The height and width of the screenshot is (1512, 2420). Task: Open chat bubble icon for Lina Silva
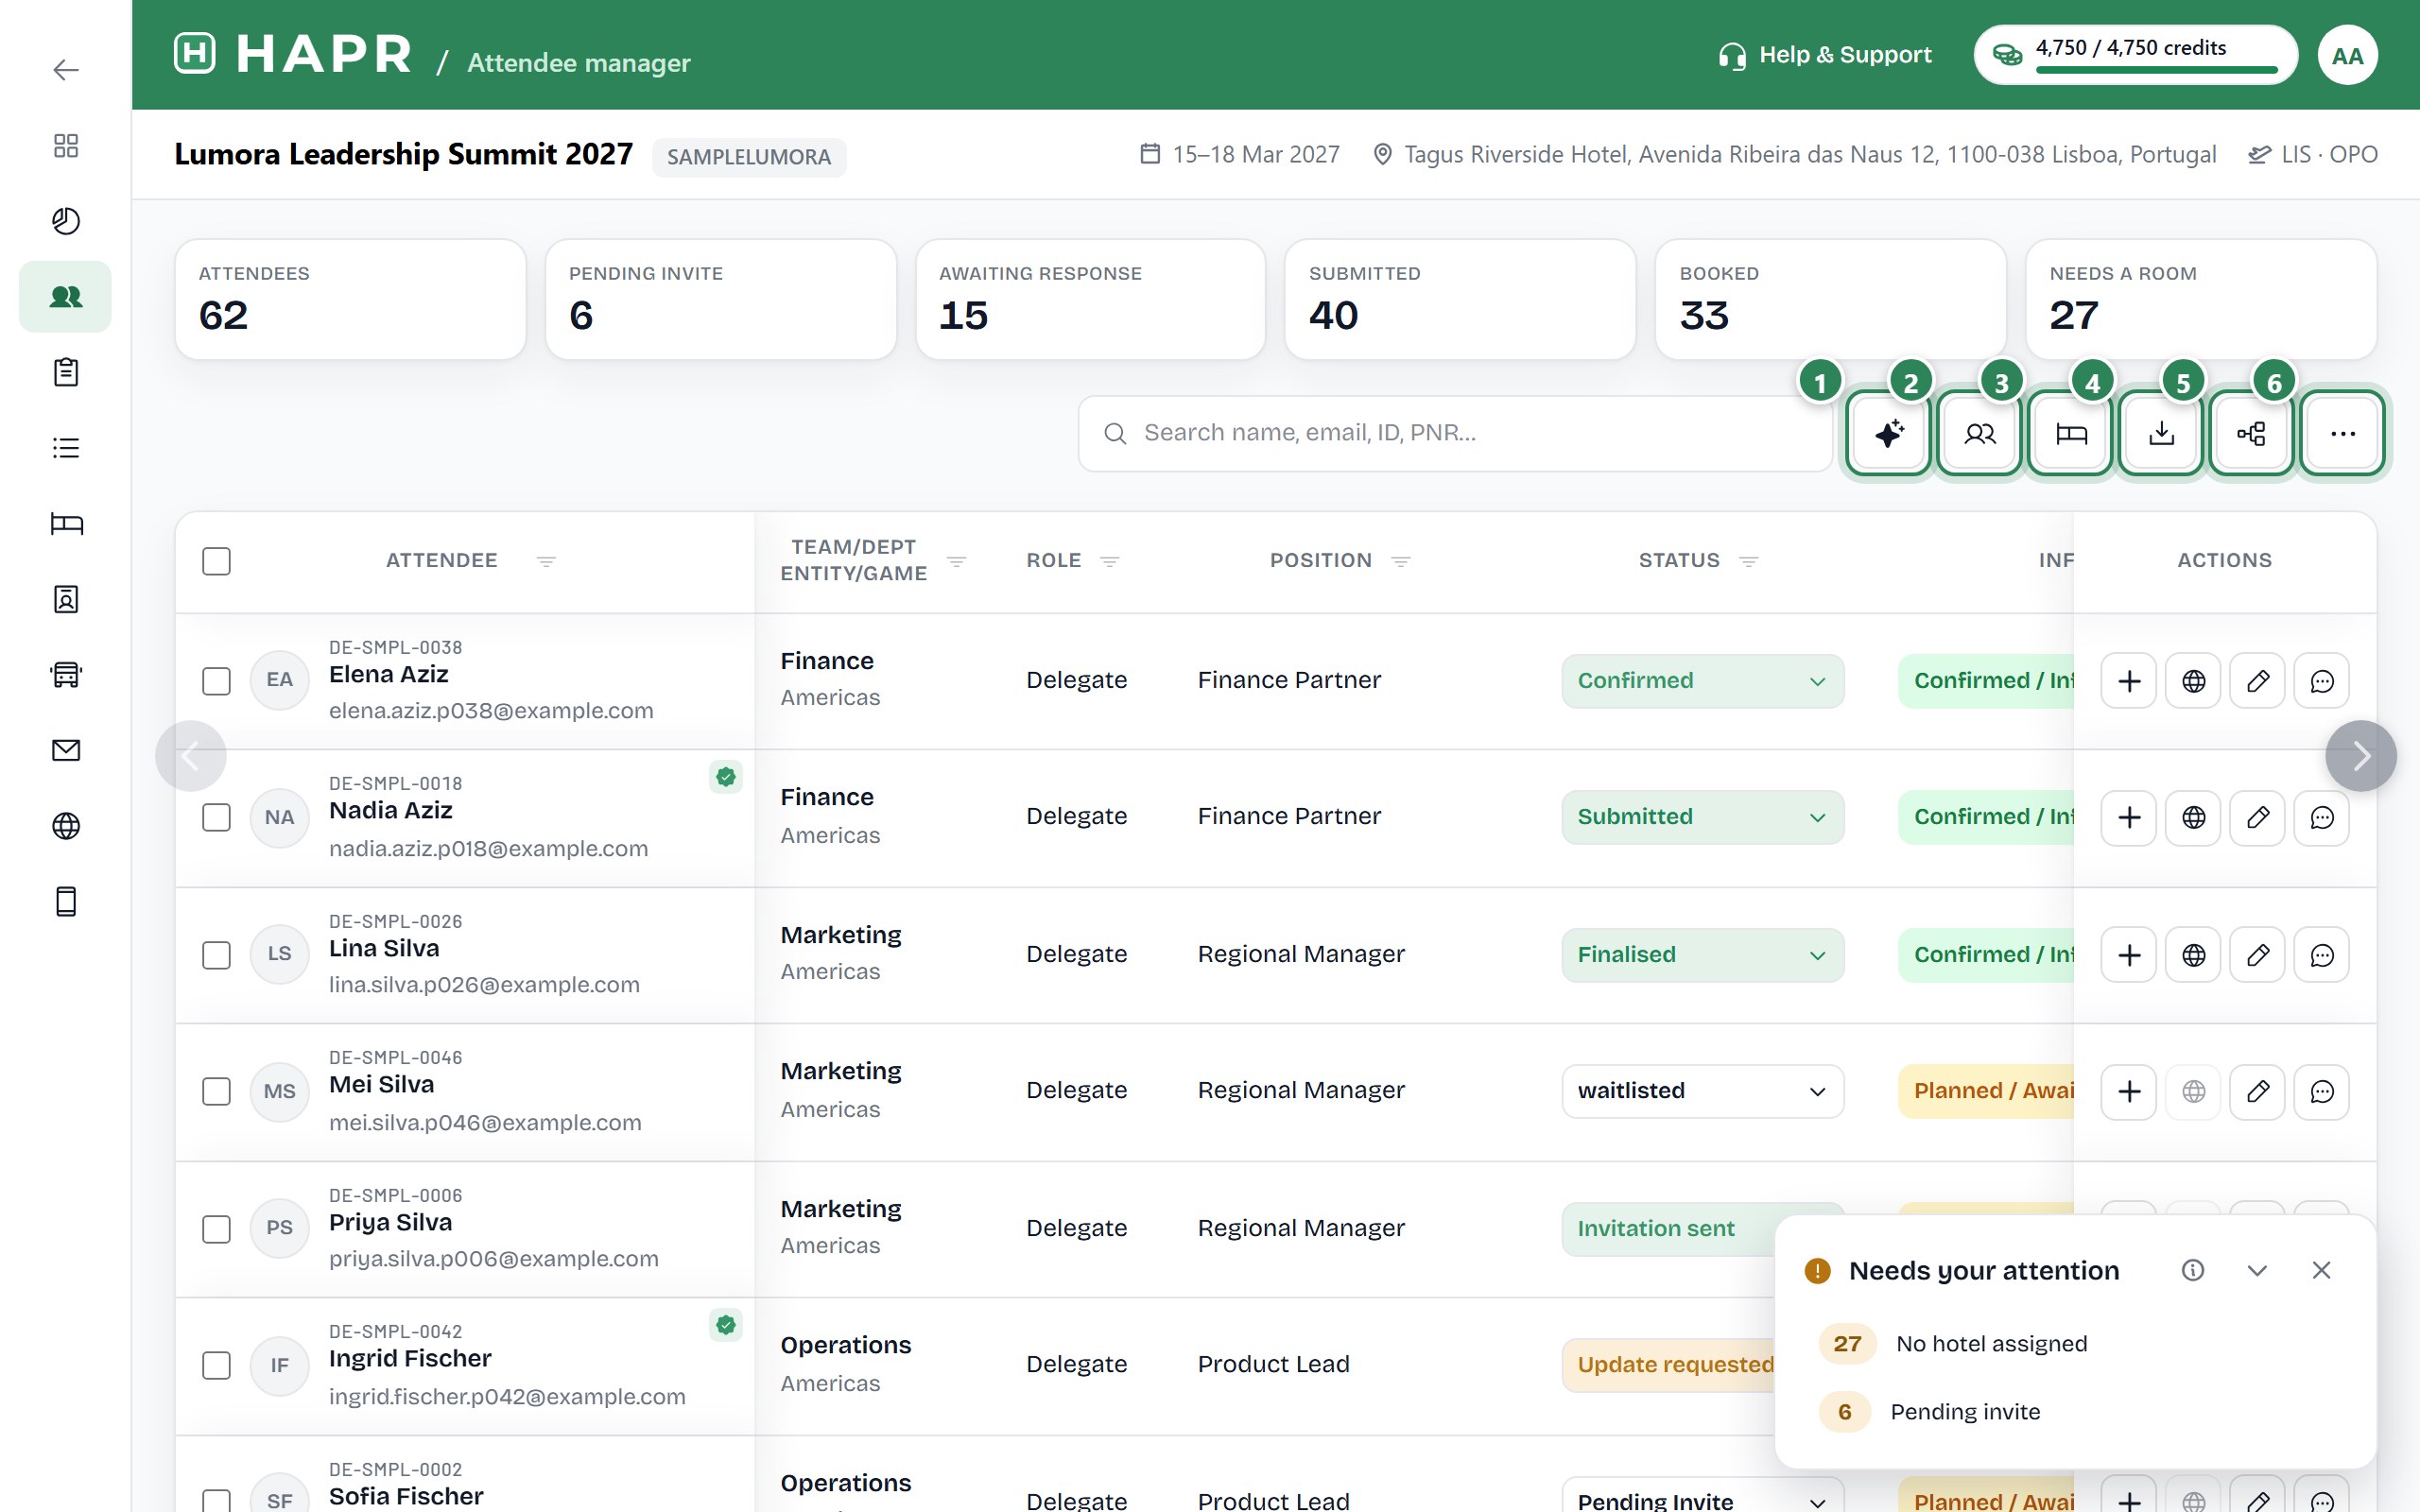point(2321,955)
